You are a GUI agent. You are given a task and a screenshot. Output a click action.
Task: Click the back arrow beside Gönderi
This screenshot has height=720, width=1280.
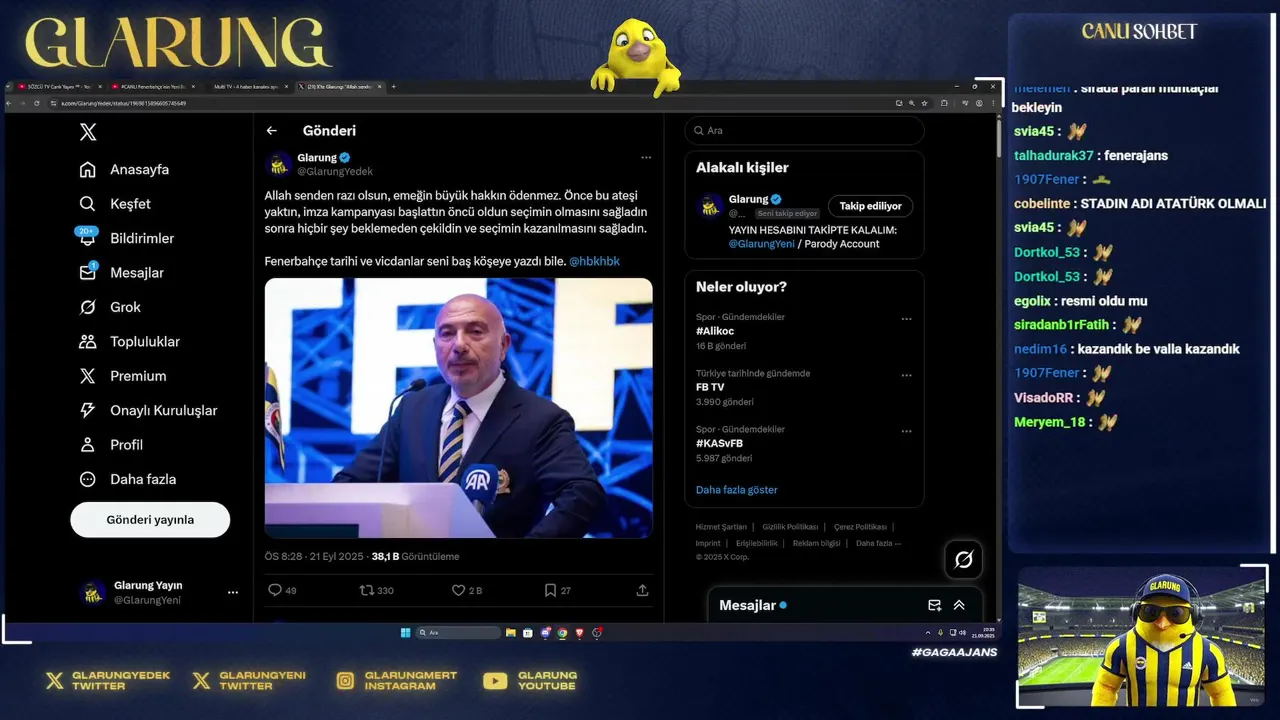[271, 131]
